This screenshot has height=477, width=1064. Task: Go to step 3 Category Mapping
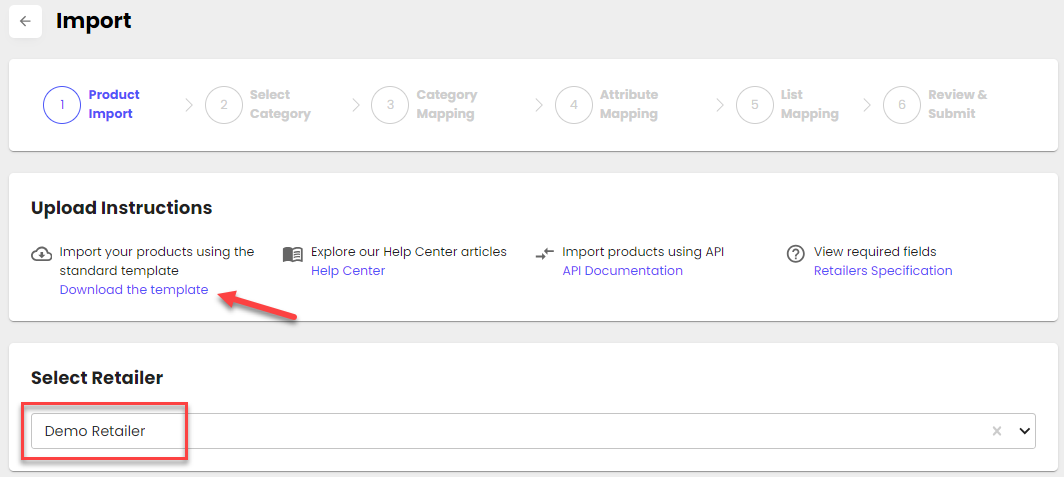coord(446,104)
